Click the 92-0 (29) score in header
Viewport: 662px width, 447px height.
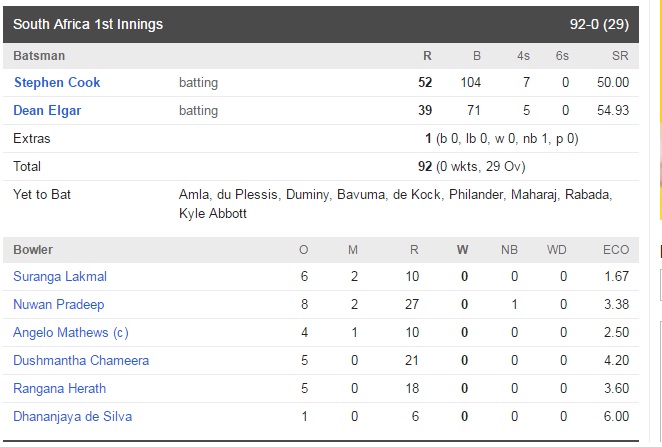(599, 24)
